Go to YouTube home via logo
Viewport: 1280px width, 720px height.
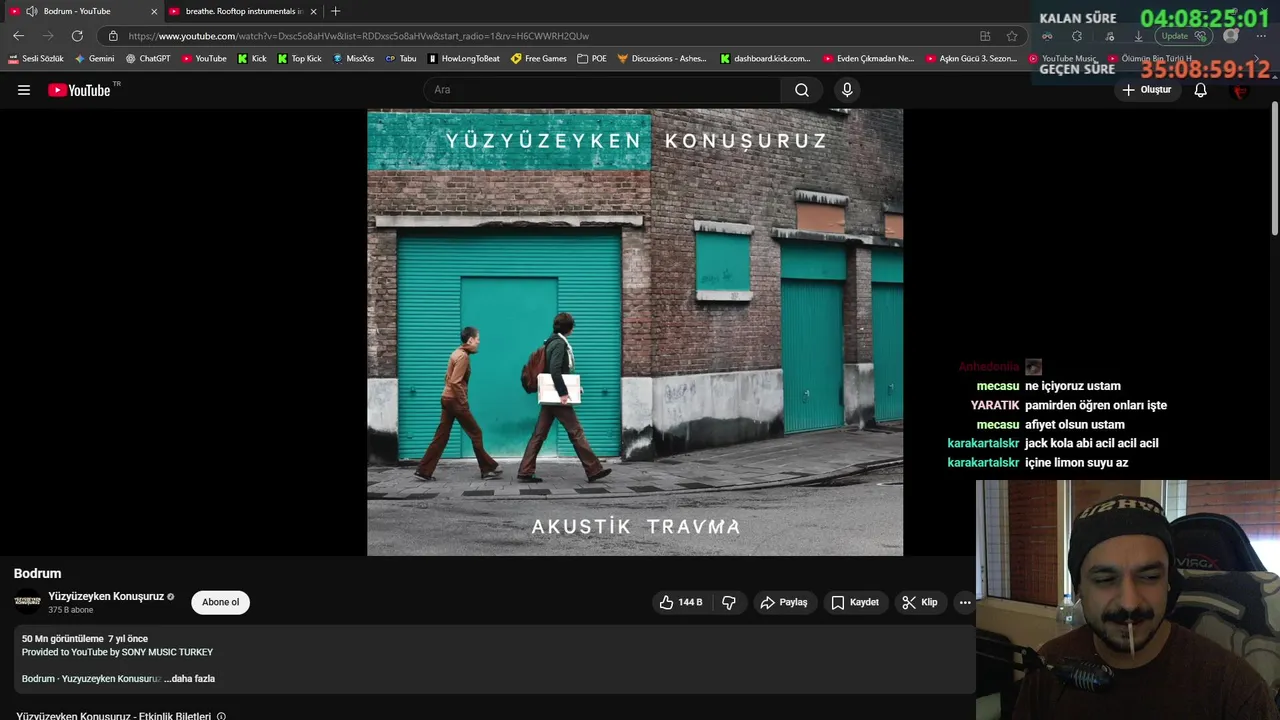point(79,90)
